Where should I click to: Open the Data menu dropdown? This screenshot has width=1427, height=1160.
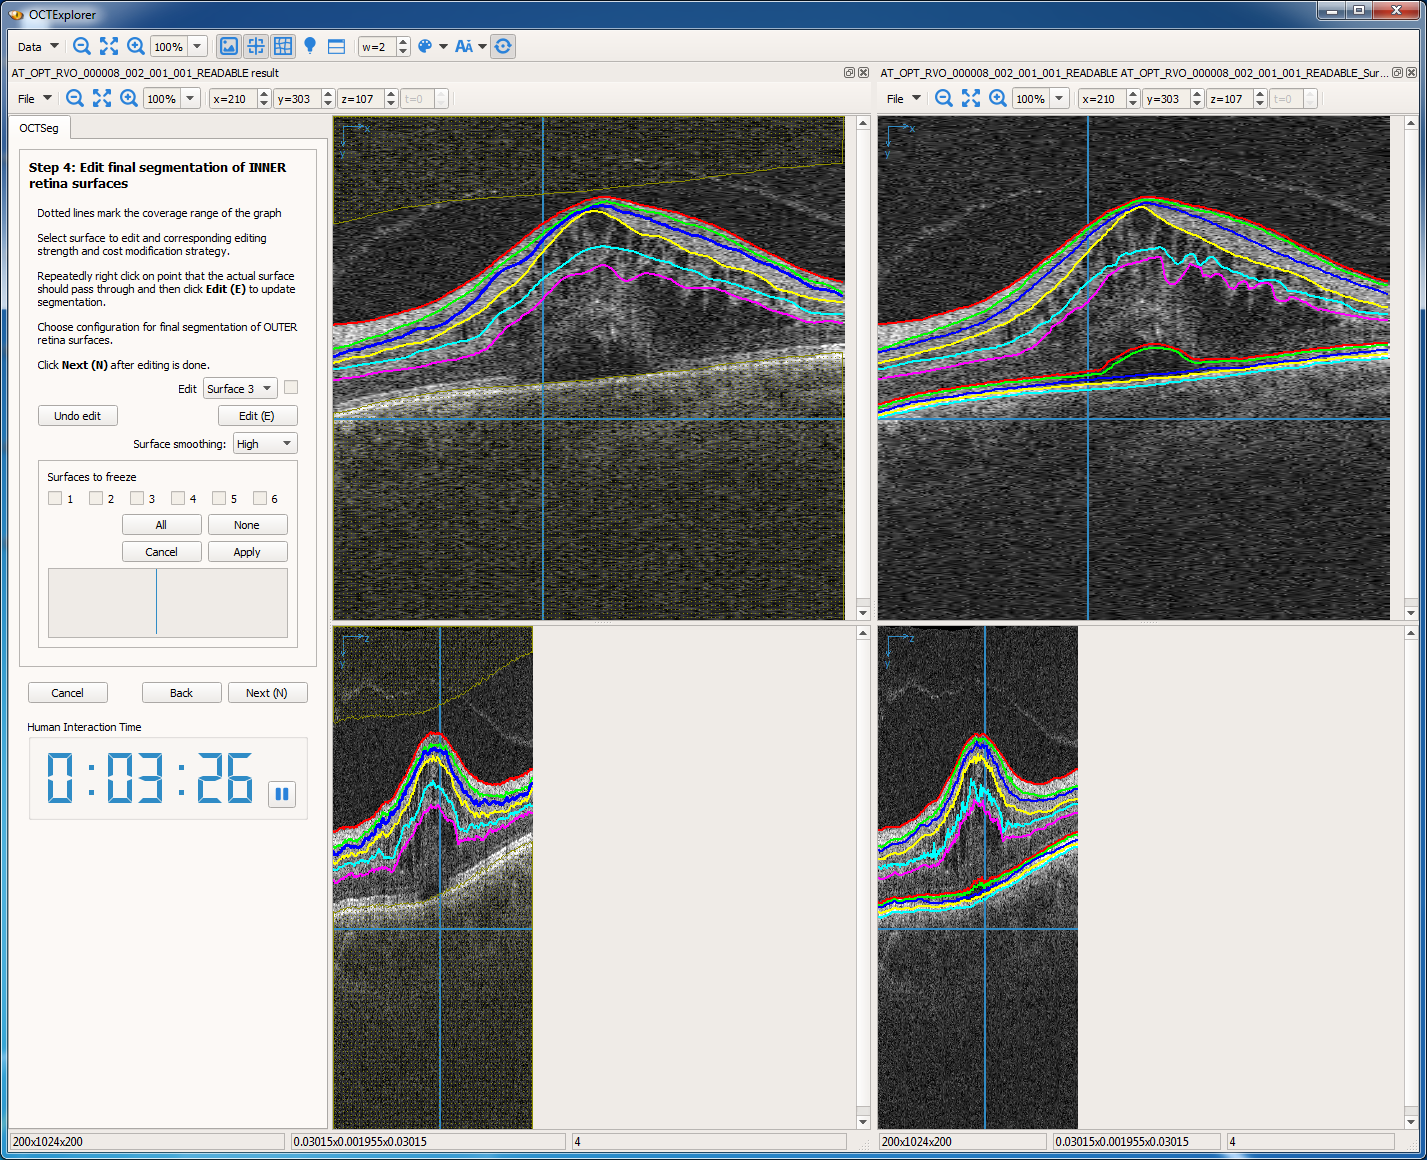(x=36, y=46)
